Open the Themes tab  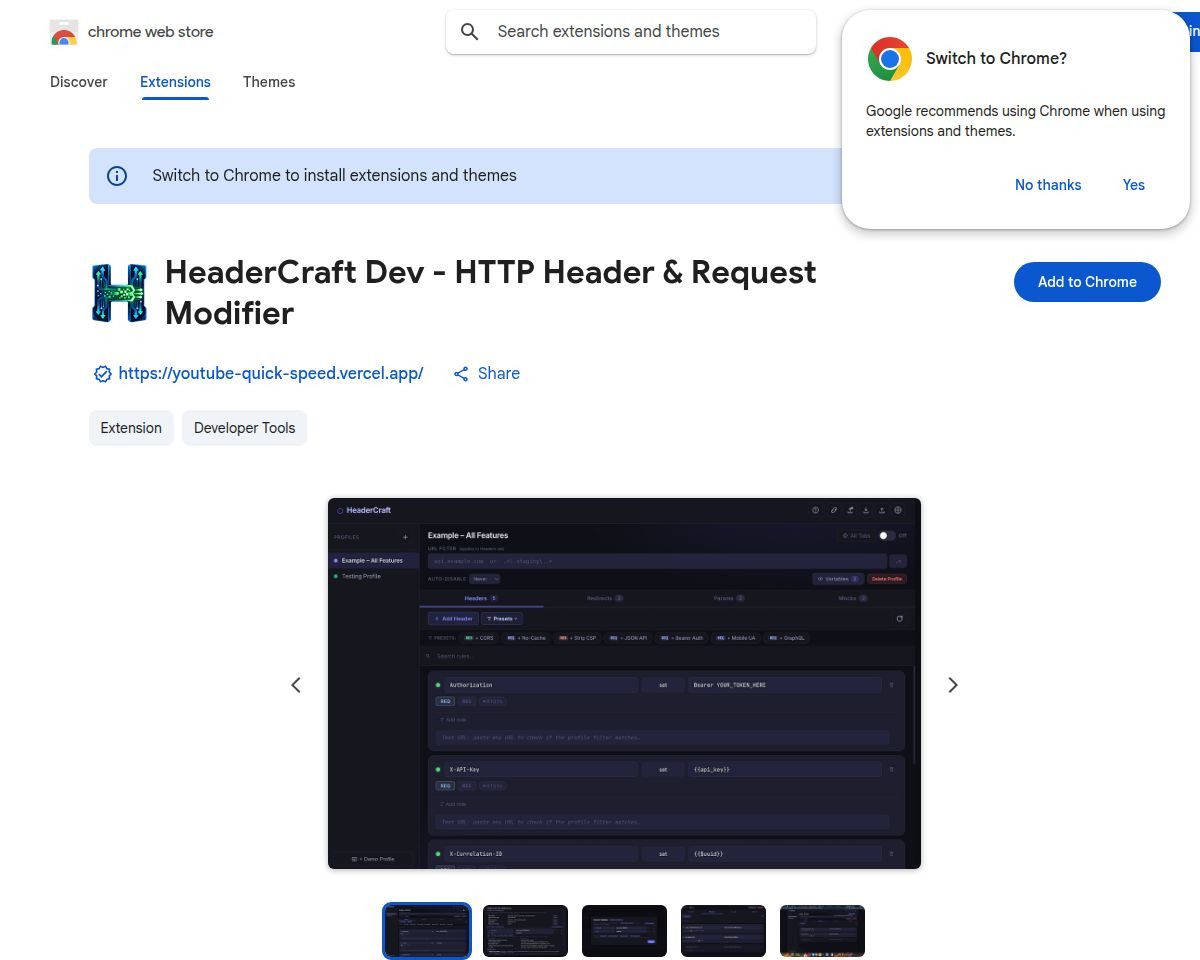click(269, 82)
